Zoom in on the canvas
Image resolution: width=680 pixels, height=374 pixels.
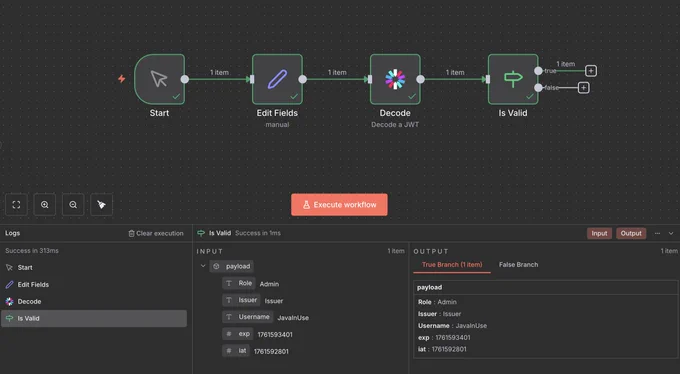click(x=45, y=205)
